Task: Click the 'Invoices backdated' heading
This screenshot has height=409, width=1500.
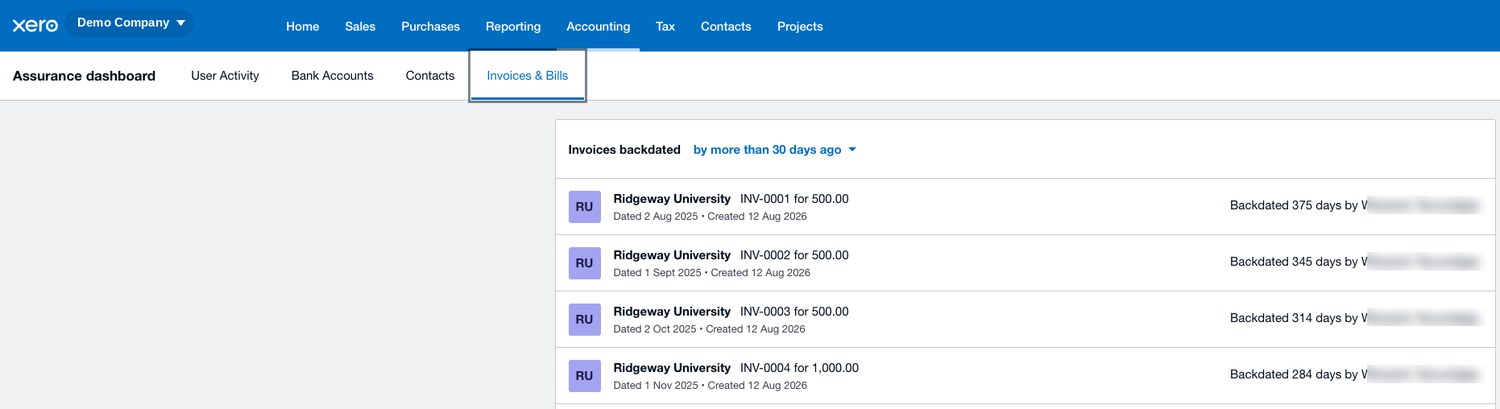Action: (624, 150)
